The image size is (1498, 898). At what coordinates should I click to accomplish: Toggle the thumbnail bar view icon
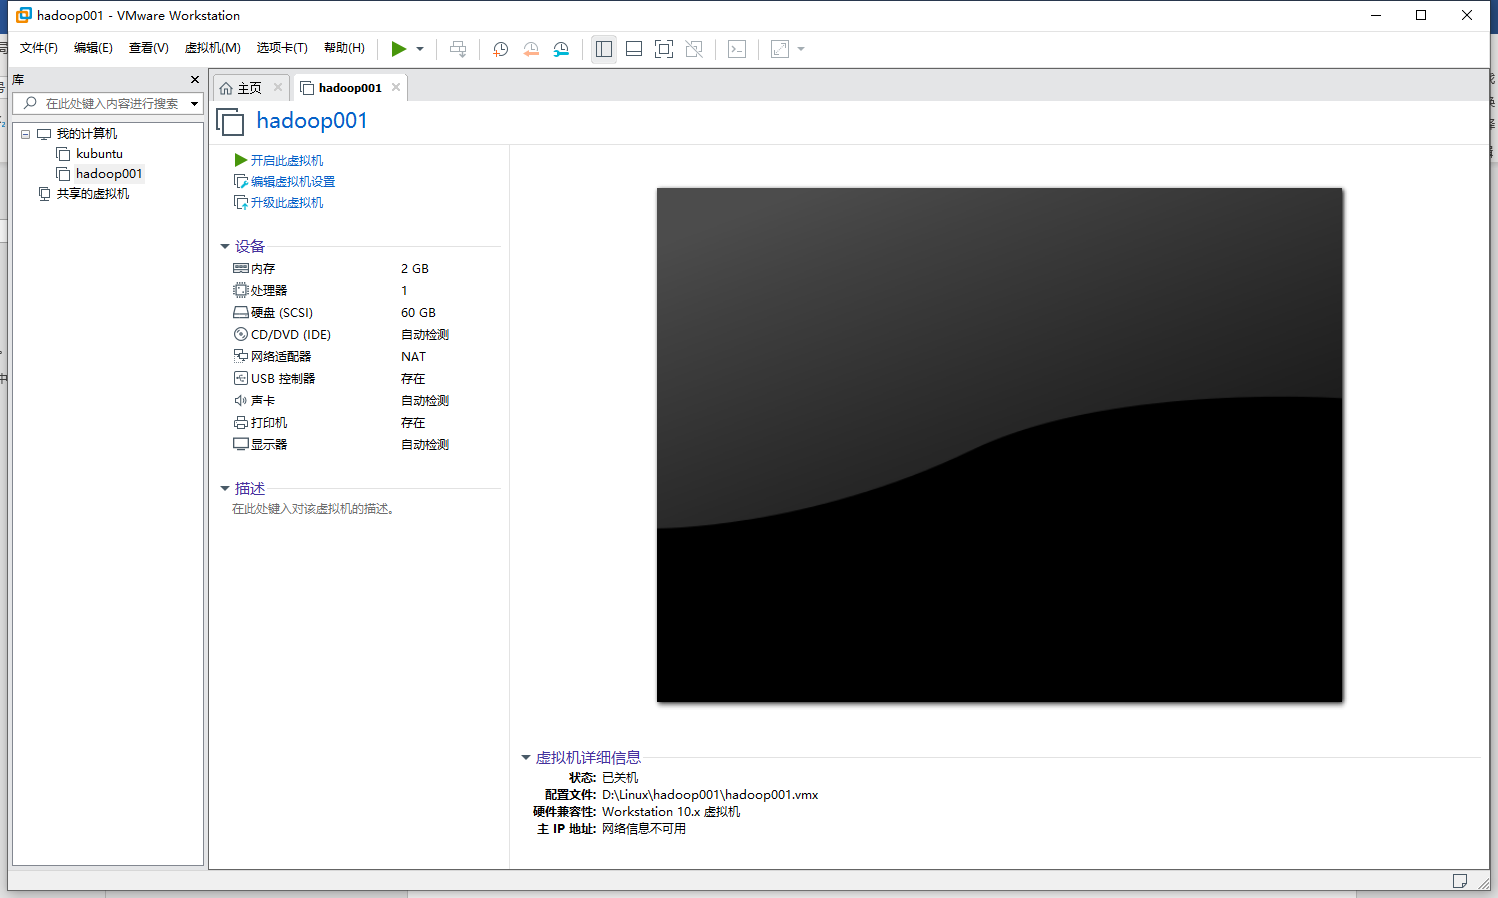634,49
